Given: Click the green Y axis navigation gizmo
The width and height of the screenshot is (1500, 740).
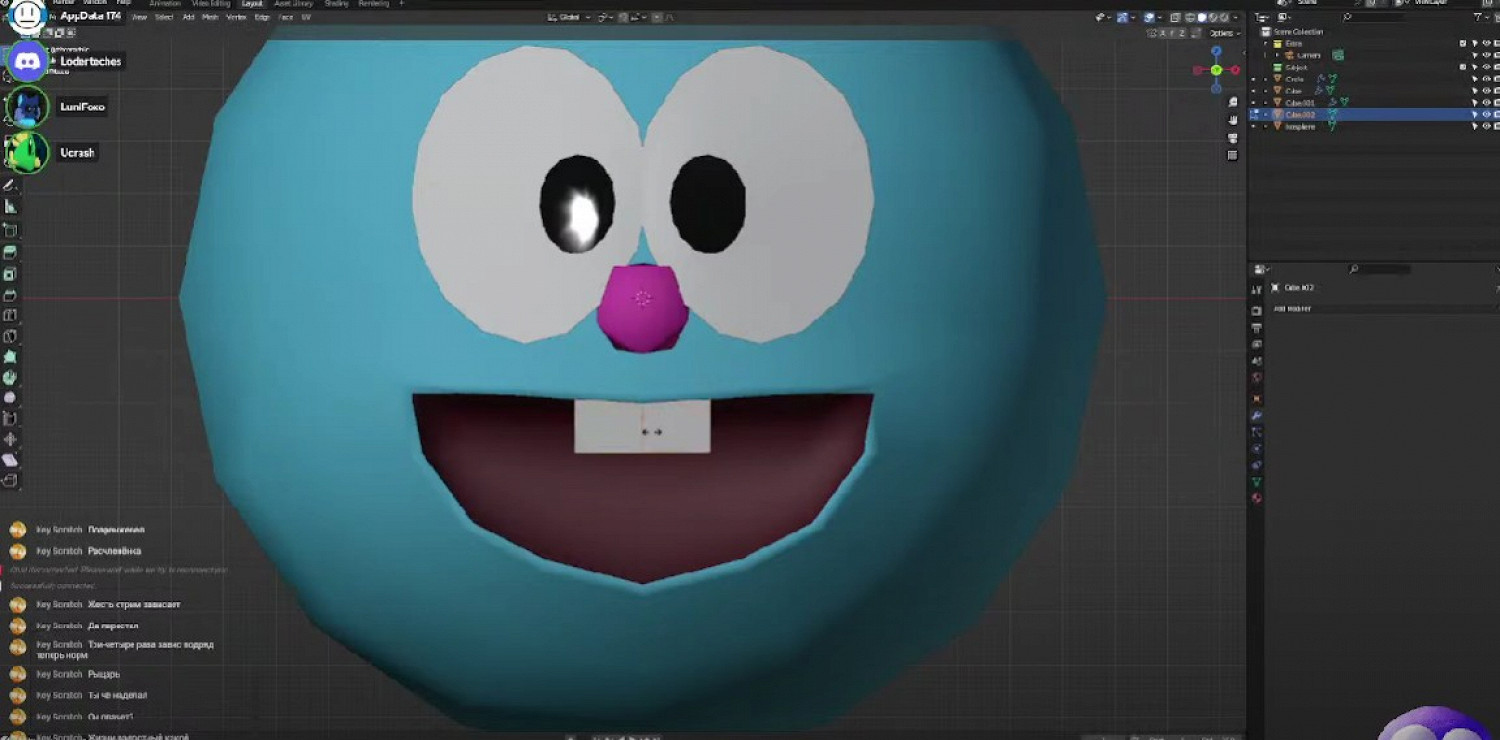Looking at the screenshot, I should coord(1216,70).
